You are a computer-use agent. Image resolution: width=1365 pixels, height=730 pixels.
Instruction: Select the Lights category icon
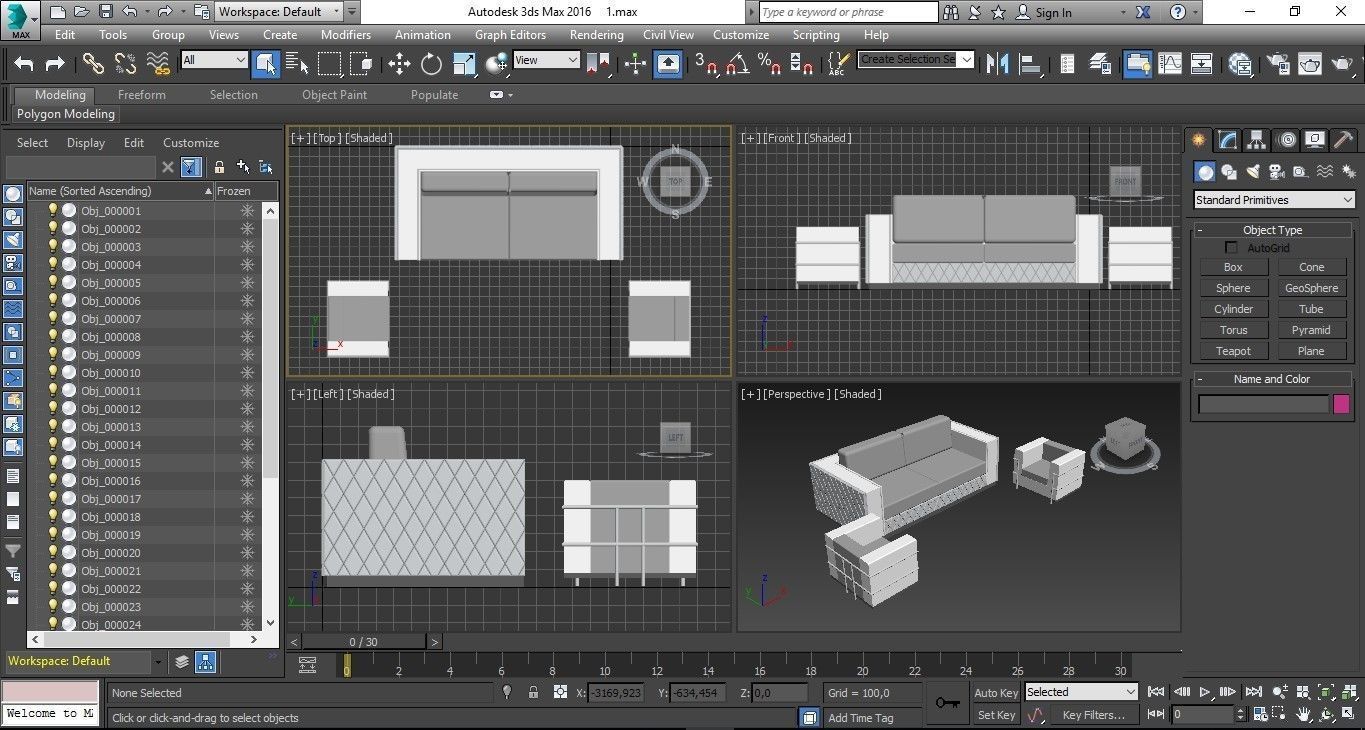click(1252, 172)
